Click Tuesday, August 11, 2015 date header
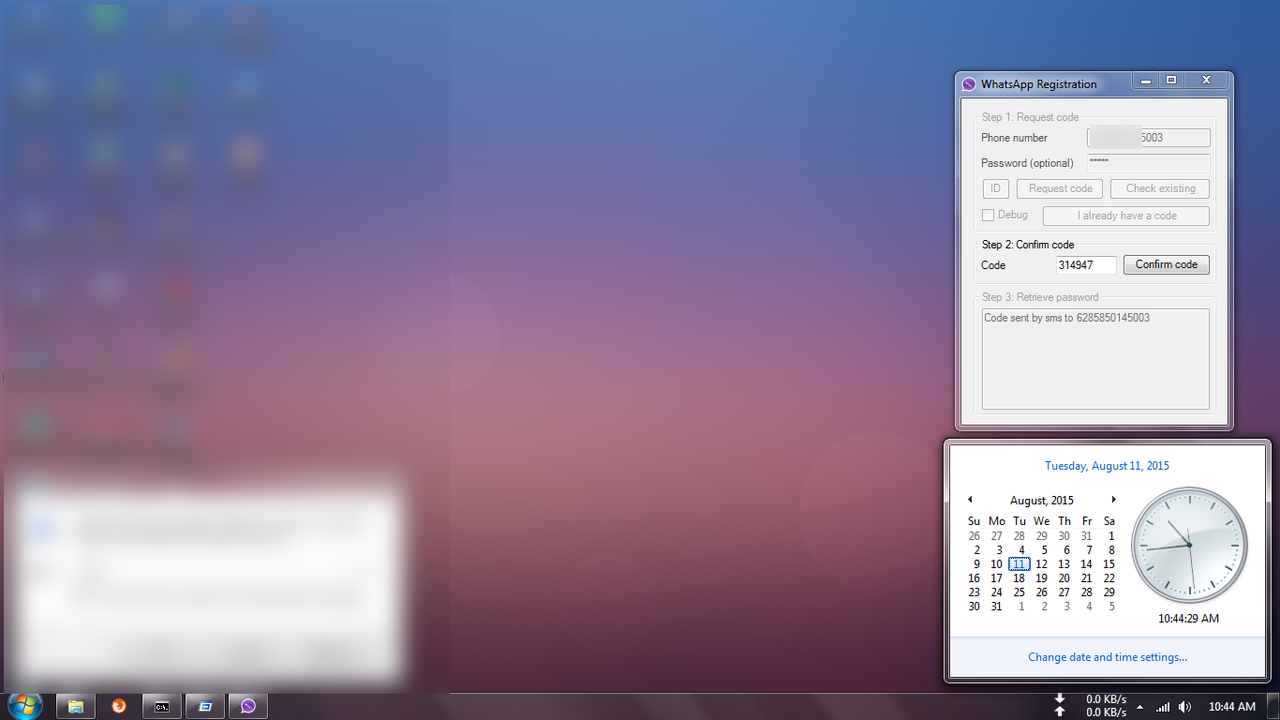1280x720 pixels. tap(1107, 466)
